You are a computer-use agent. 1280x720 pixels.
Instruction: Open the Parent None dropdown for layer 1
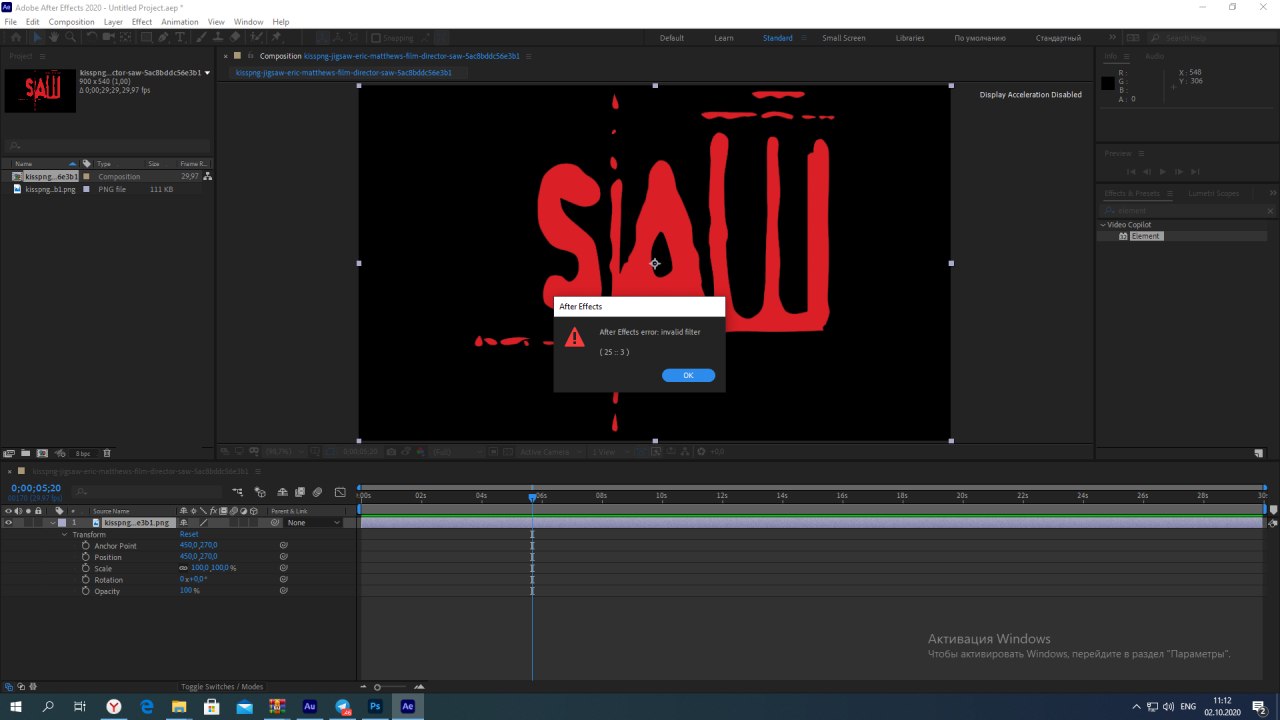tap(313, 522)
